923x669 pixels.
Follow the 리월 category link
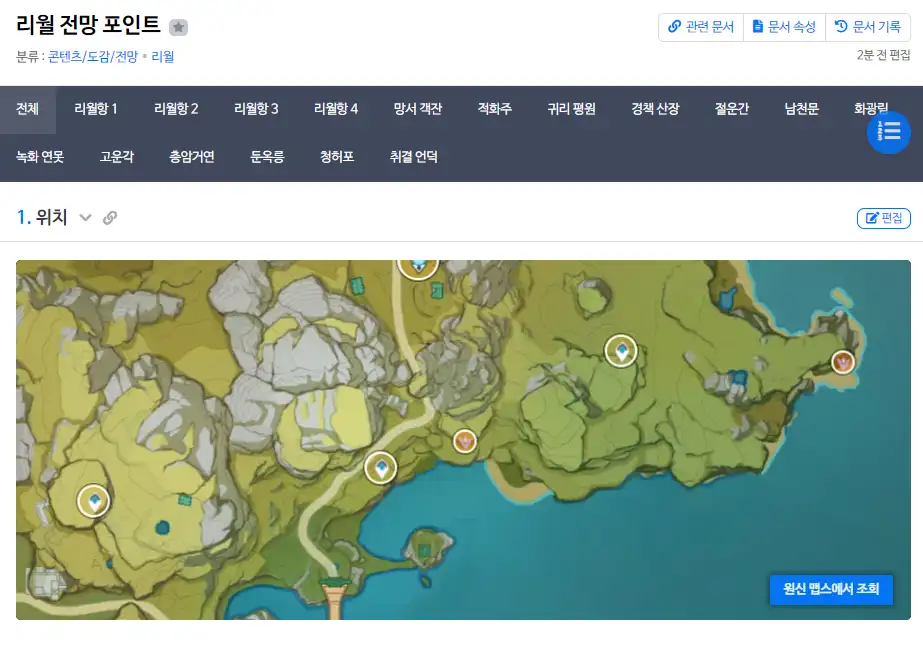(x=163, y=57)
